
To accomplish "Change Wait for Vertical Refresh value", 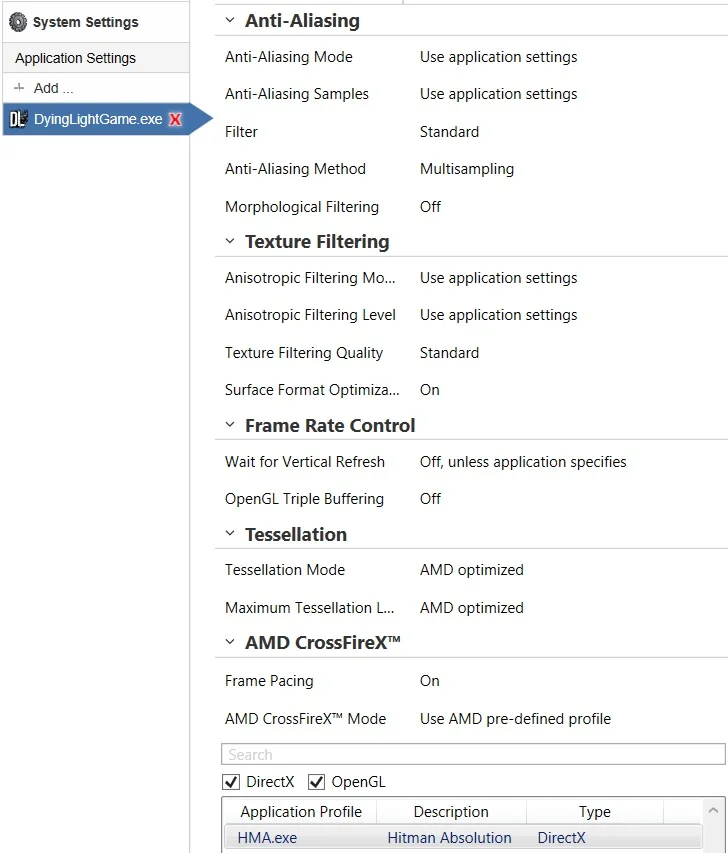I will click(523, 462).
